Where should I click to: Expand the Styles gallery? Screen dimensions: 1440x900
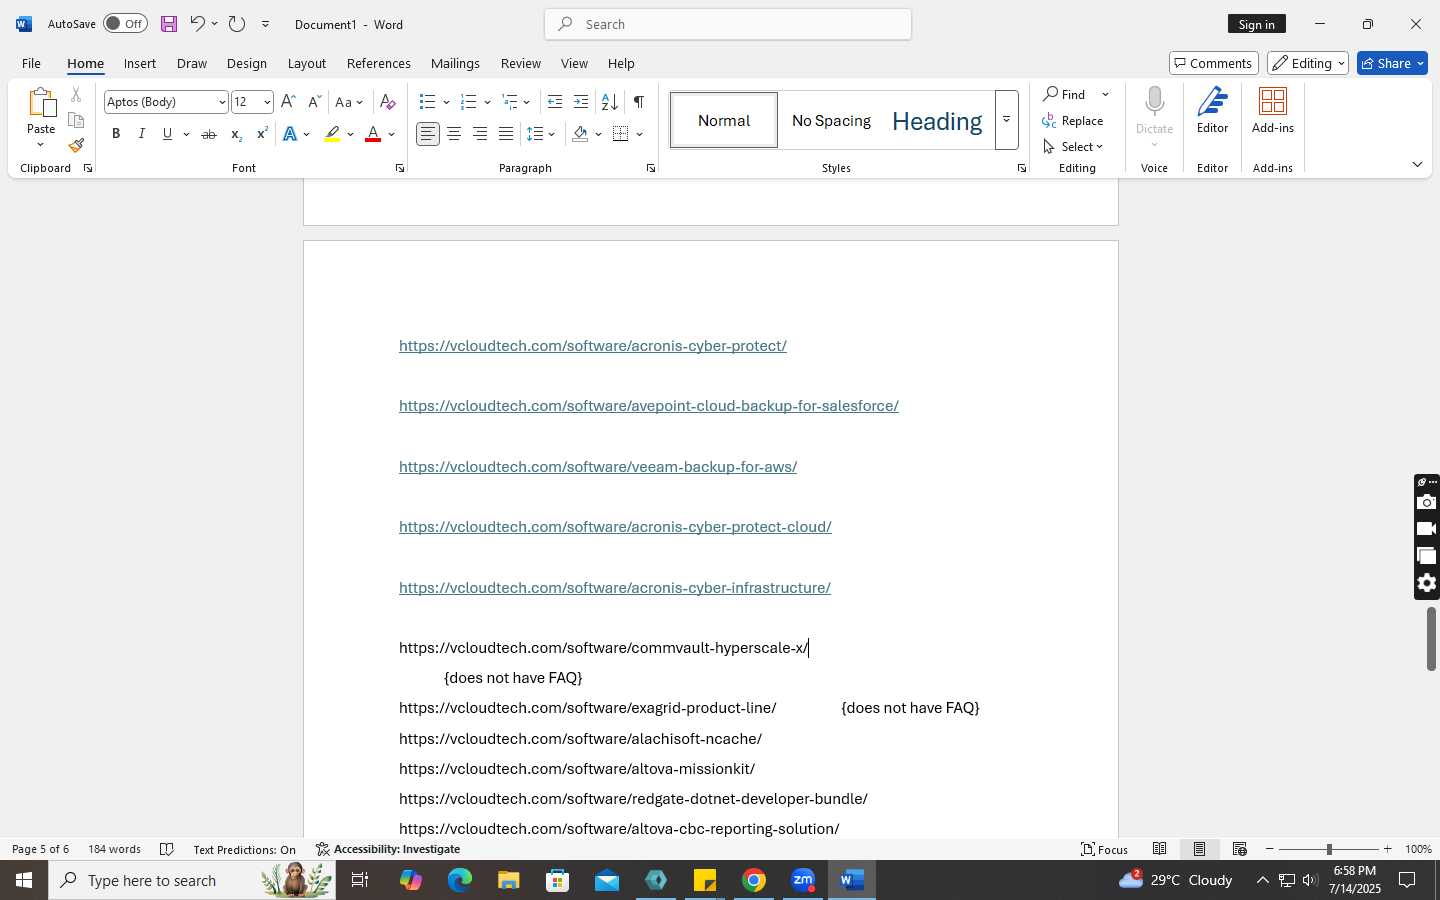tap(1007, 120)
